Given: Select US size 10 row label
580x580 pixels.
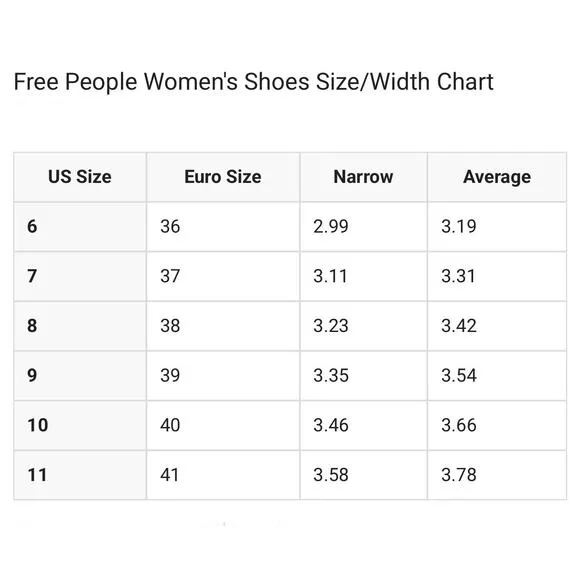Looking at the screenshot, I should point(80,425).
